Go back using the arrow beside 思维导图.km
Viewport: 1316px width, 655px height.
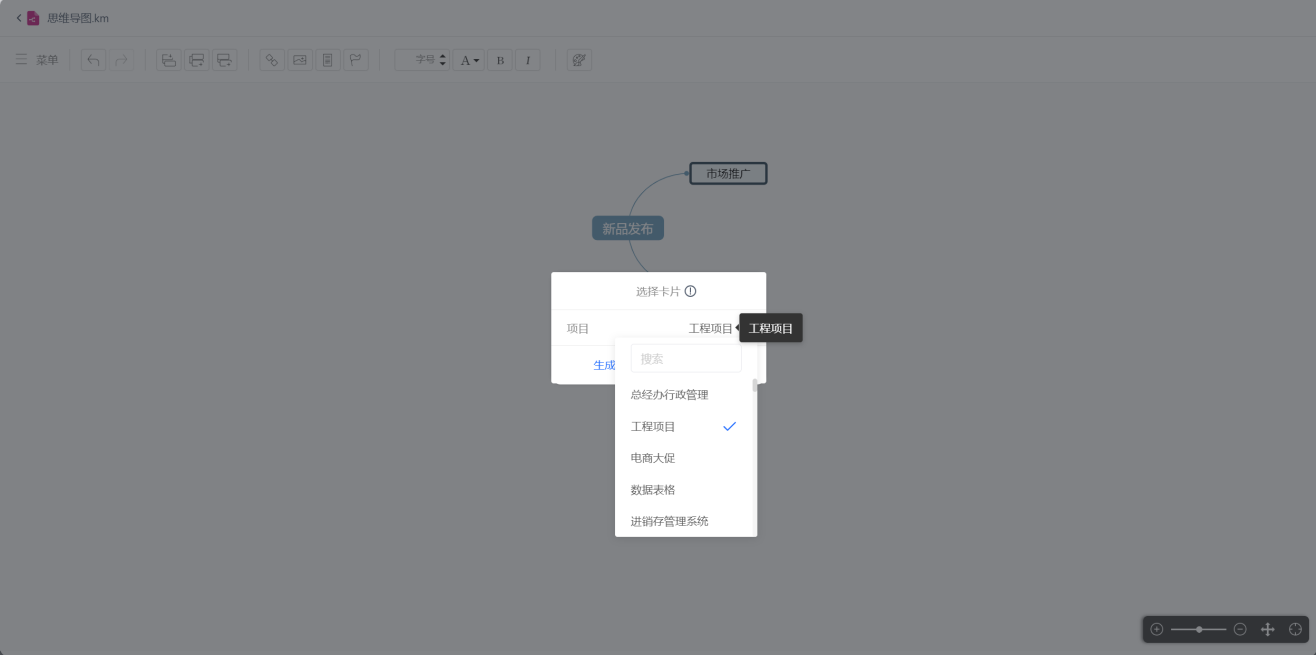18,18
